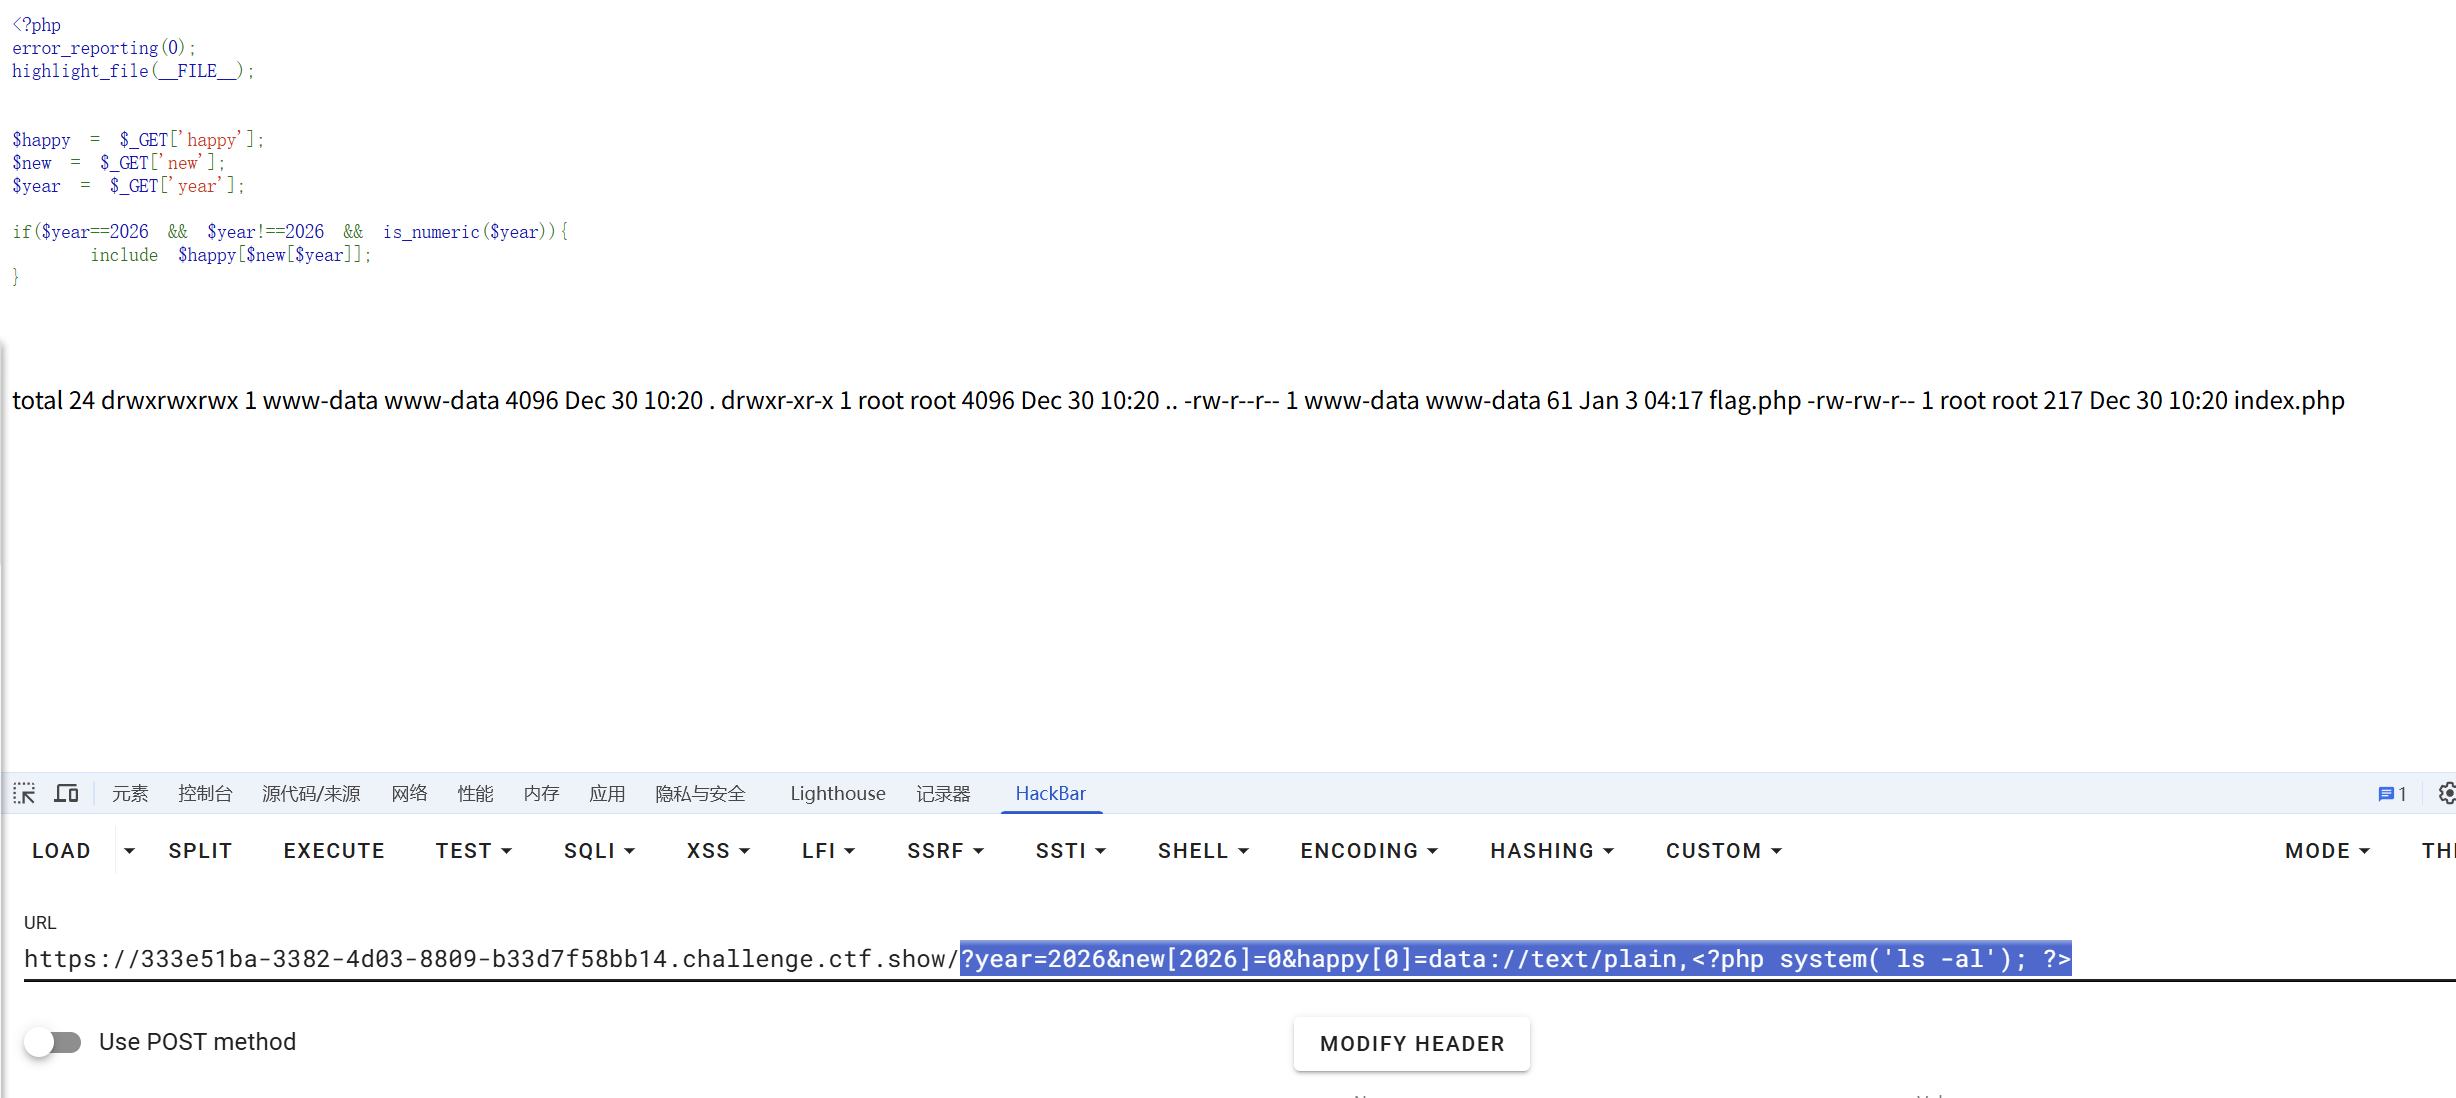Toggle Use POST method switch
This screenshot has width=2456, height=1098.
point(54,1042)
